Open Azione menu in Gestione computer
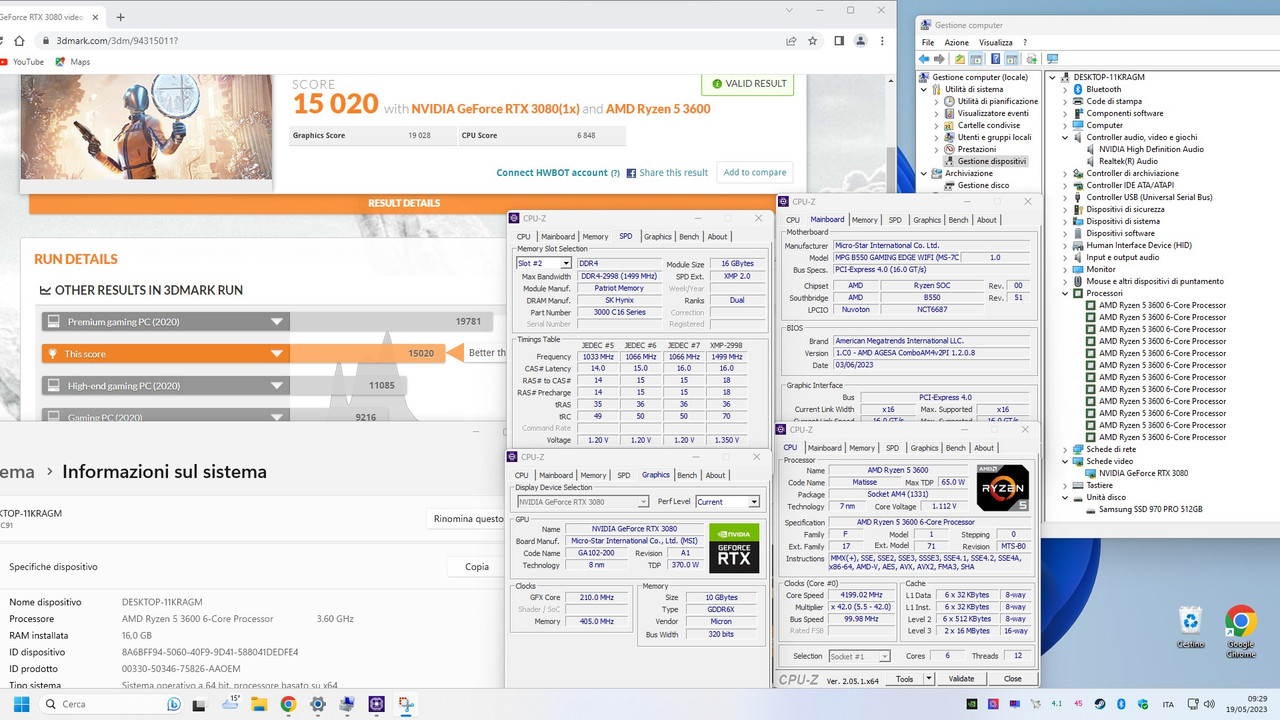 (x=957, y=43)
